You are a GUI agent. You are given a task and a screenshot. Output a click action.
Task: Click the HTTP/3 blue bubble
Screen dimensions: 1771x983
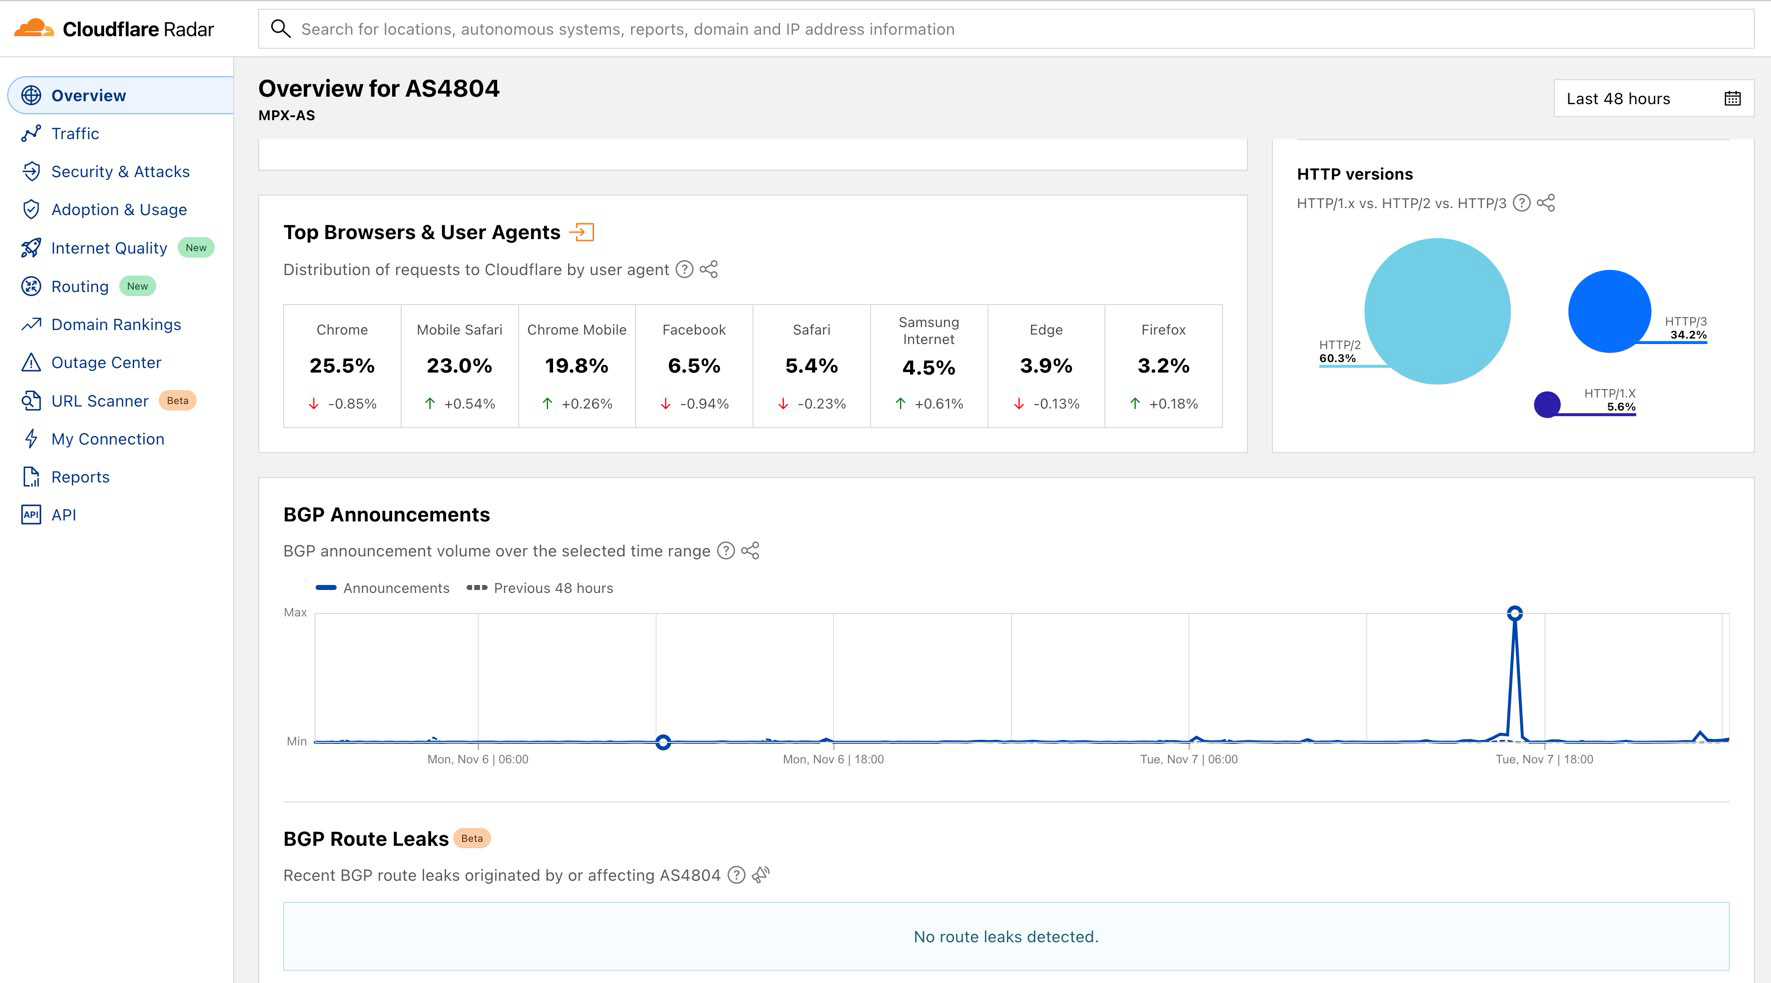point(1609,311)
